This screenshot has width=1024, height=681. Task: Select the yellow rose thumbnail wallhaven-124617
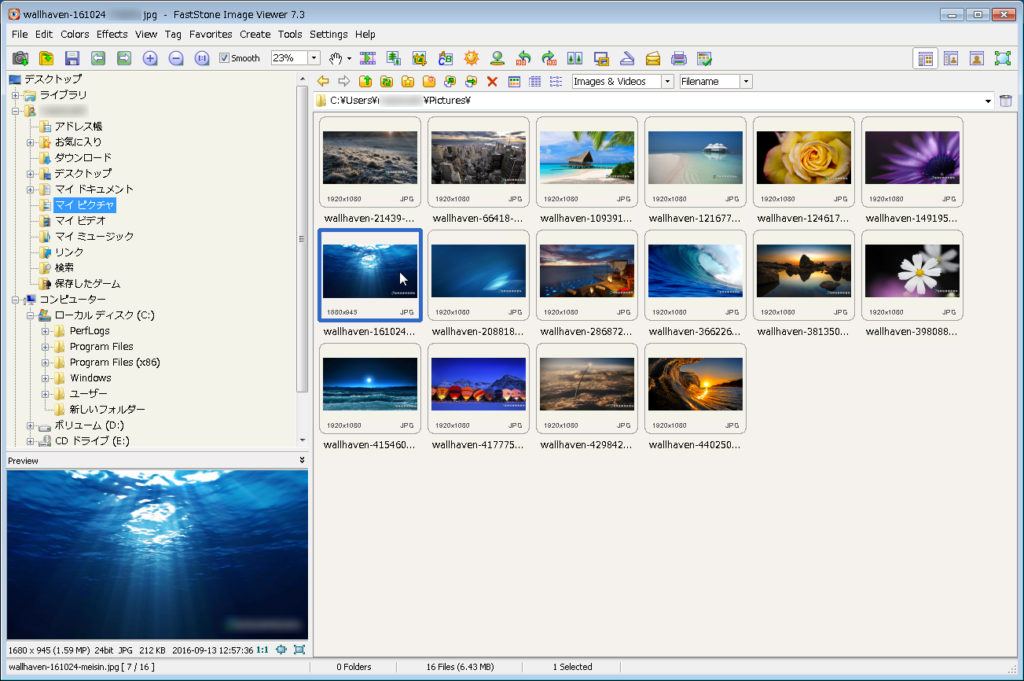click(804, 163)
